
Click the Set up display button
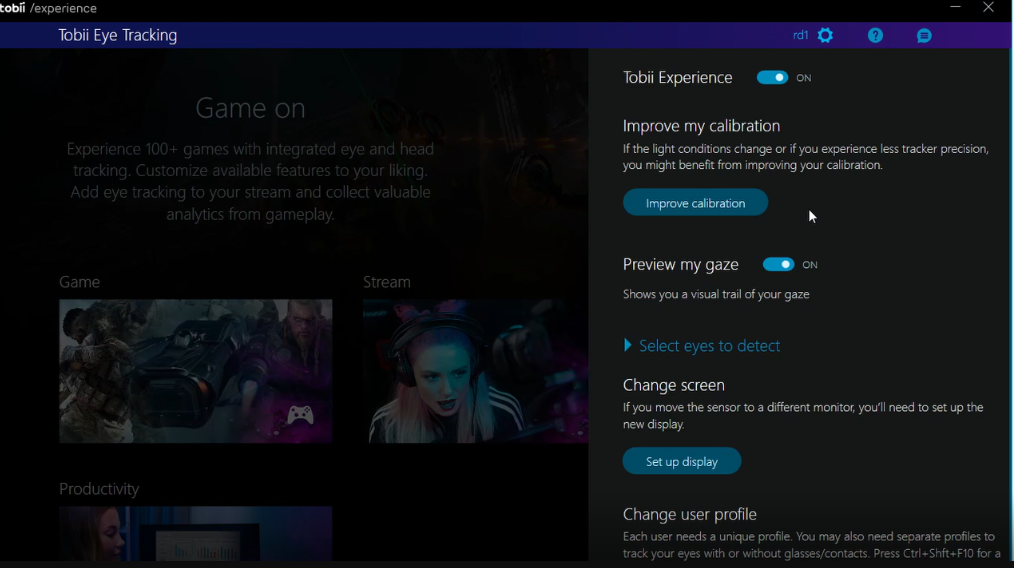click(x=682, y=461)
